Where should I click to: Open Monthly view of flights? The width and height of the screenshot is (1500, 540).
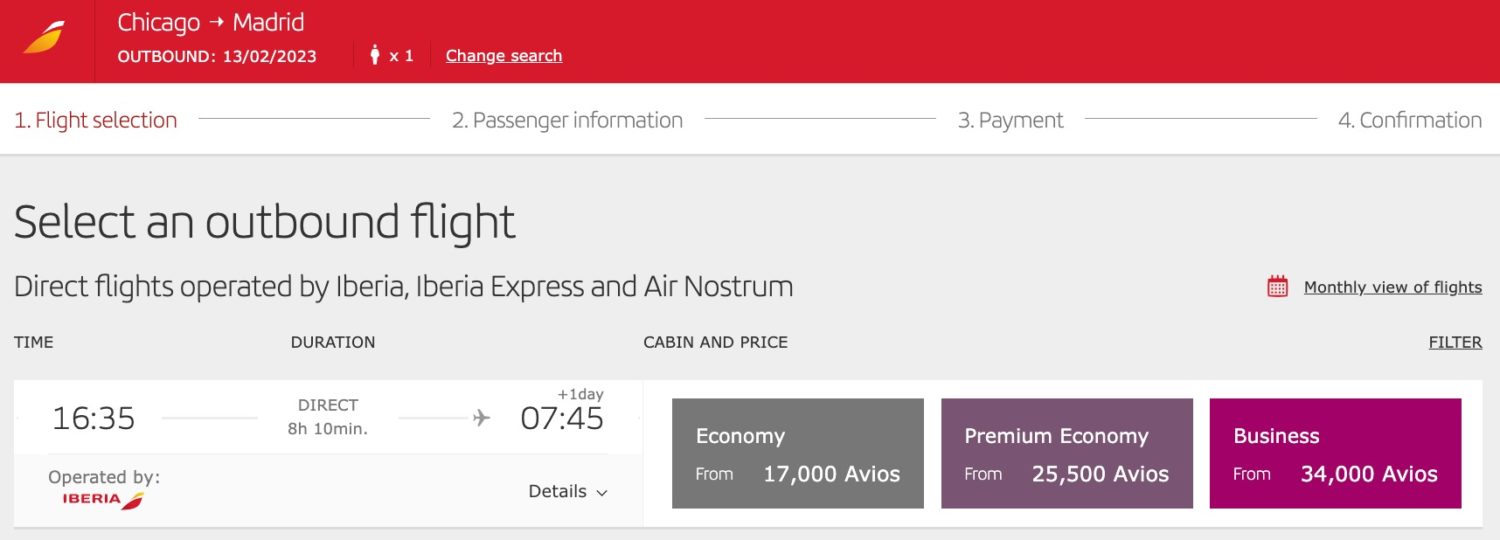tap(1392, 287)
